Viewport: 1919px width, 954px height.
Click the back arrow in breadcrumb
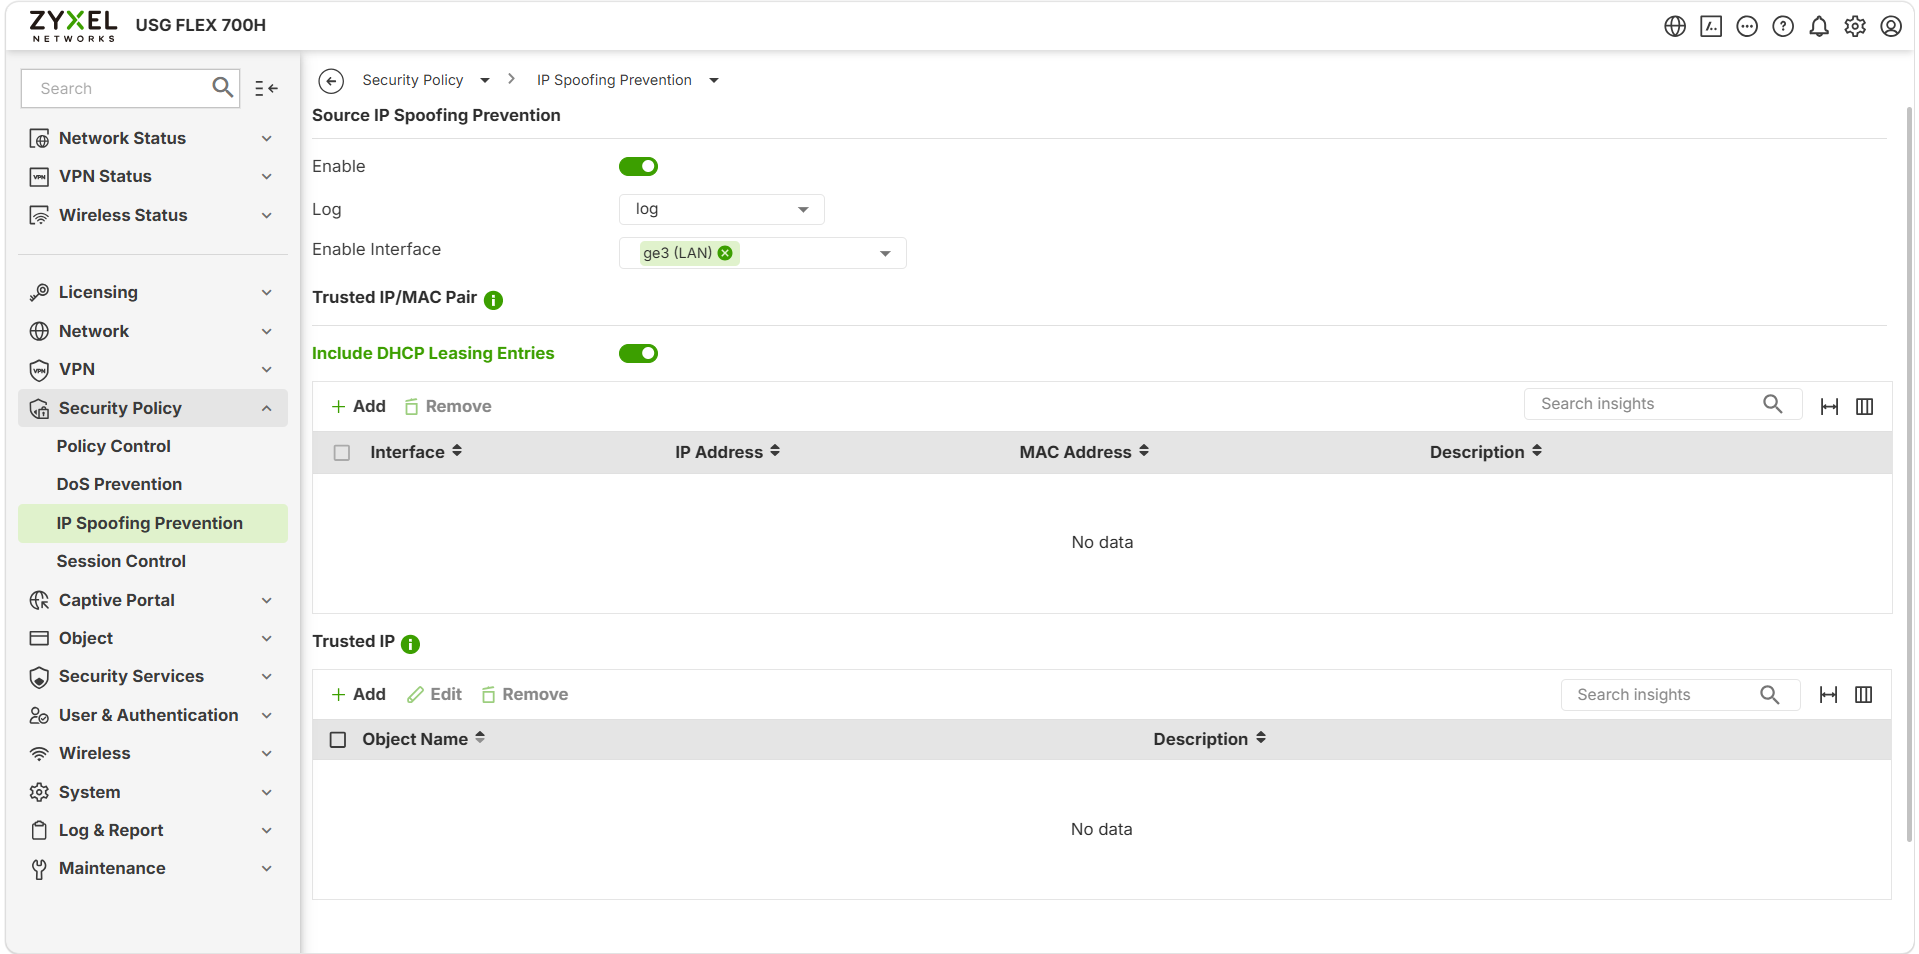tap(331, 81)
